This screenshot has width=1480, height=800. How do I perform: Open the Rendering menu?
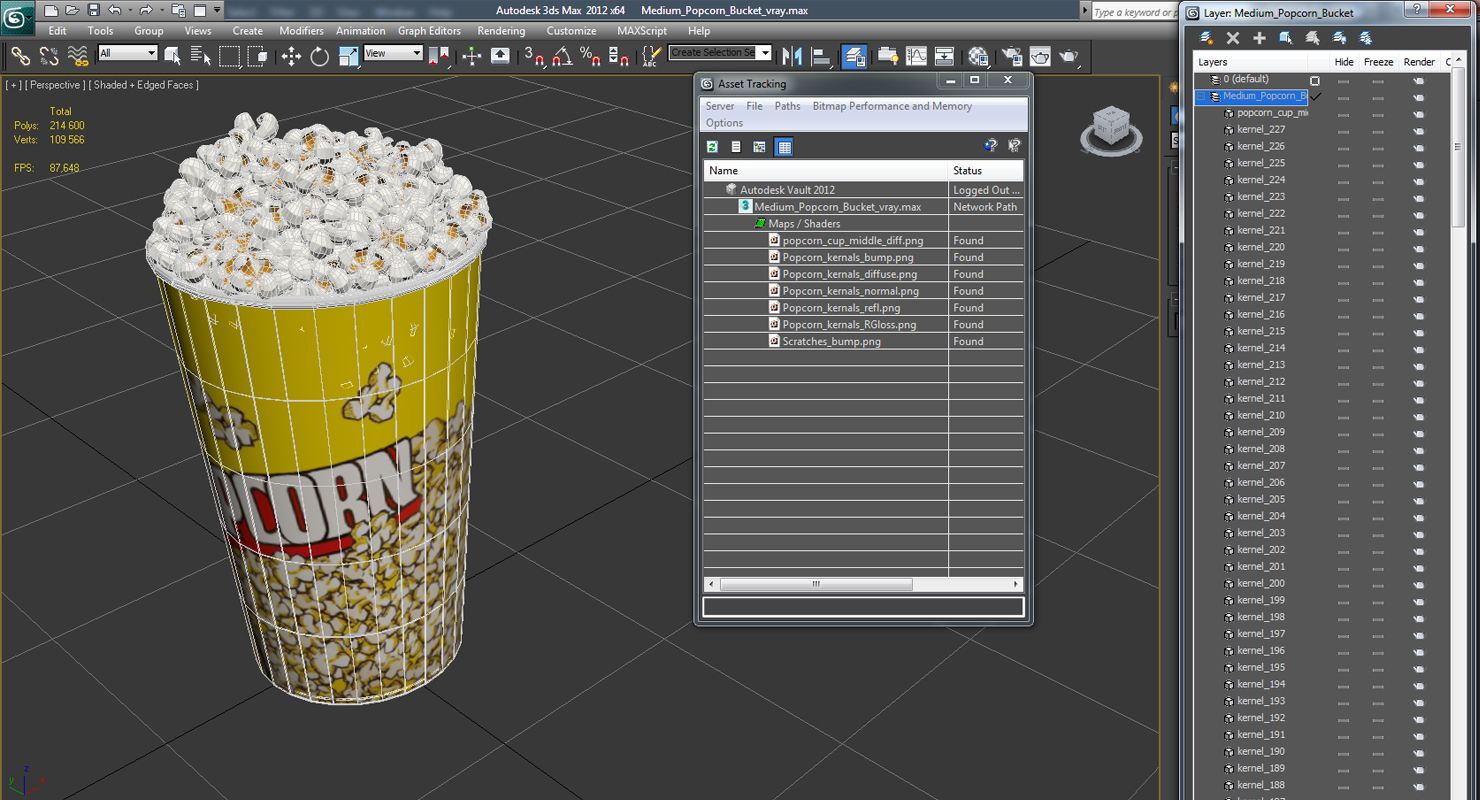[501, 31]
